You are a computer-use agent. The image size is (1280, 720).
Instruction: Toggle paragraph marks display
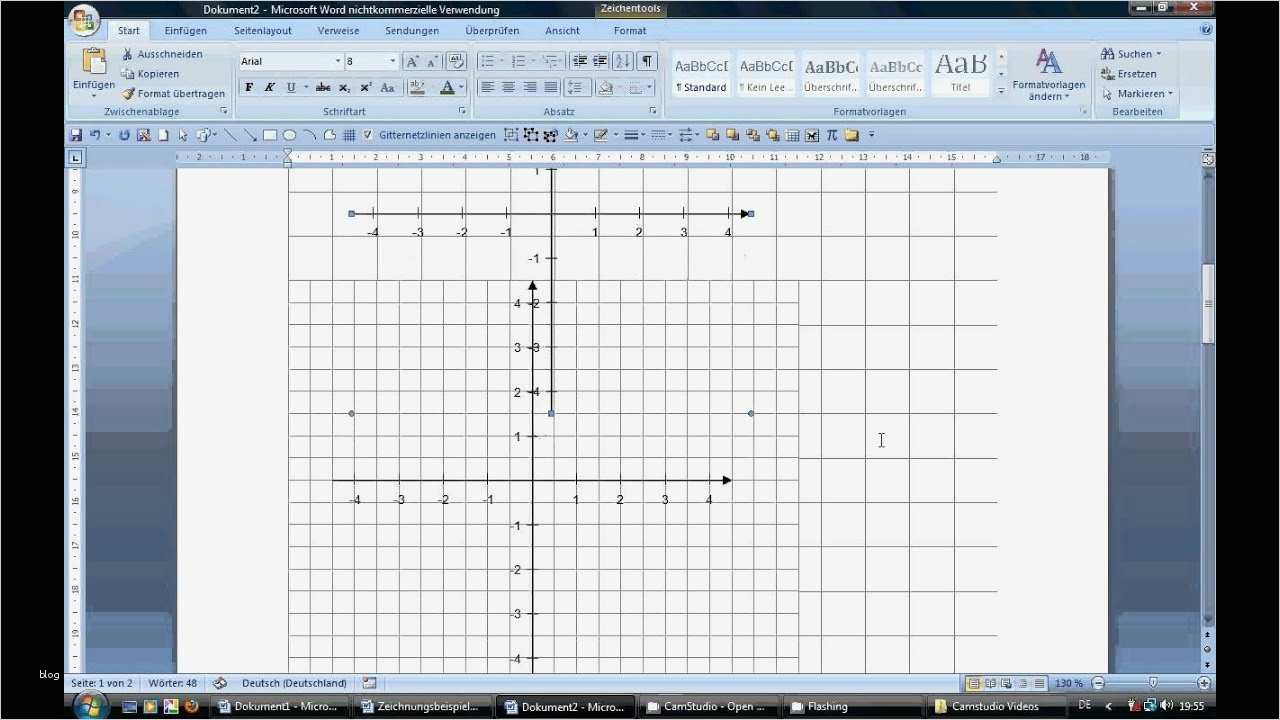coord(647,61)
